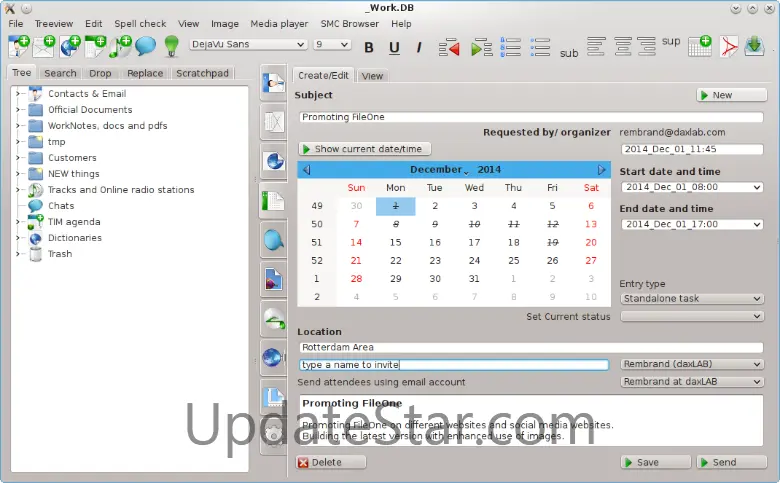
Task: Click the red PDF export icon
Action: pyautogui.click(x=729, y=47)
